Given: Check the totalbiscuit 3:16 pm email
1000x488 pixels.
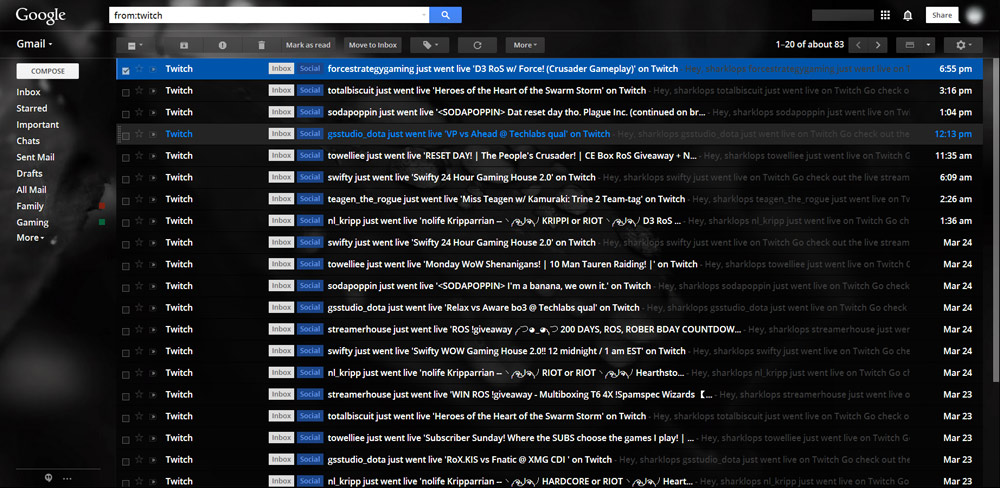Looking at the screenshot, I should tap(126, 92).
